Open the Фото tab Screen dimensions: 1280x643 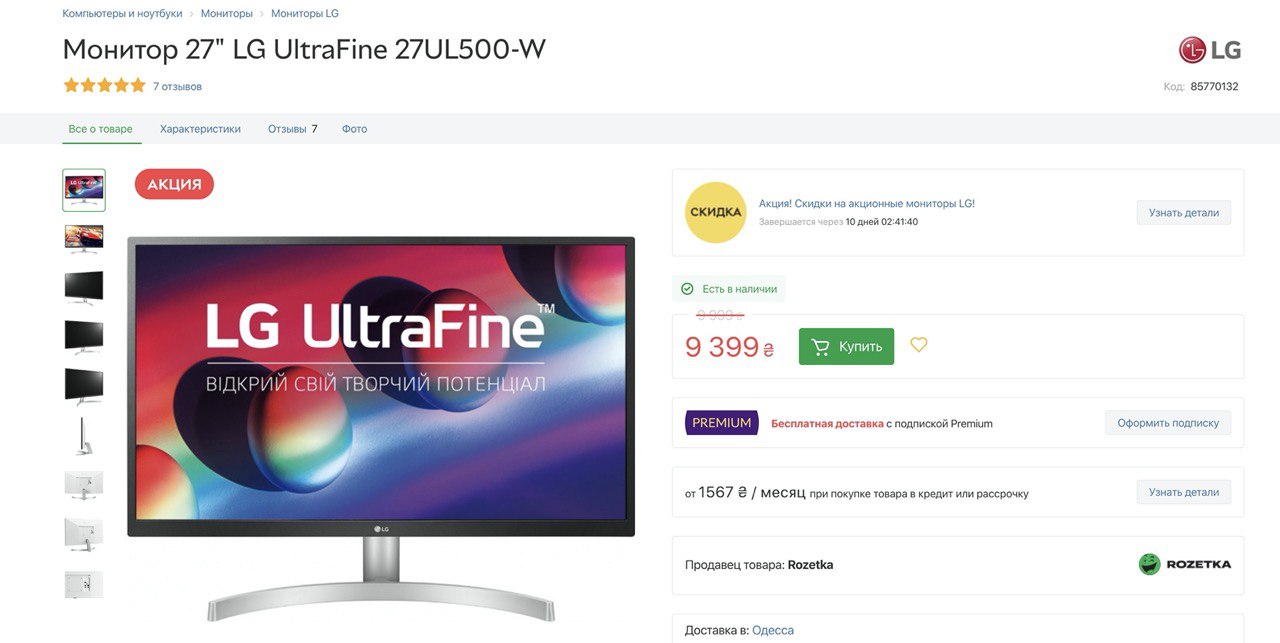point(354,129)
